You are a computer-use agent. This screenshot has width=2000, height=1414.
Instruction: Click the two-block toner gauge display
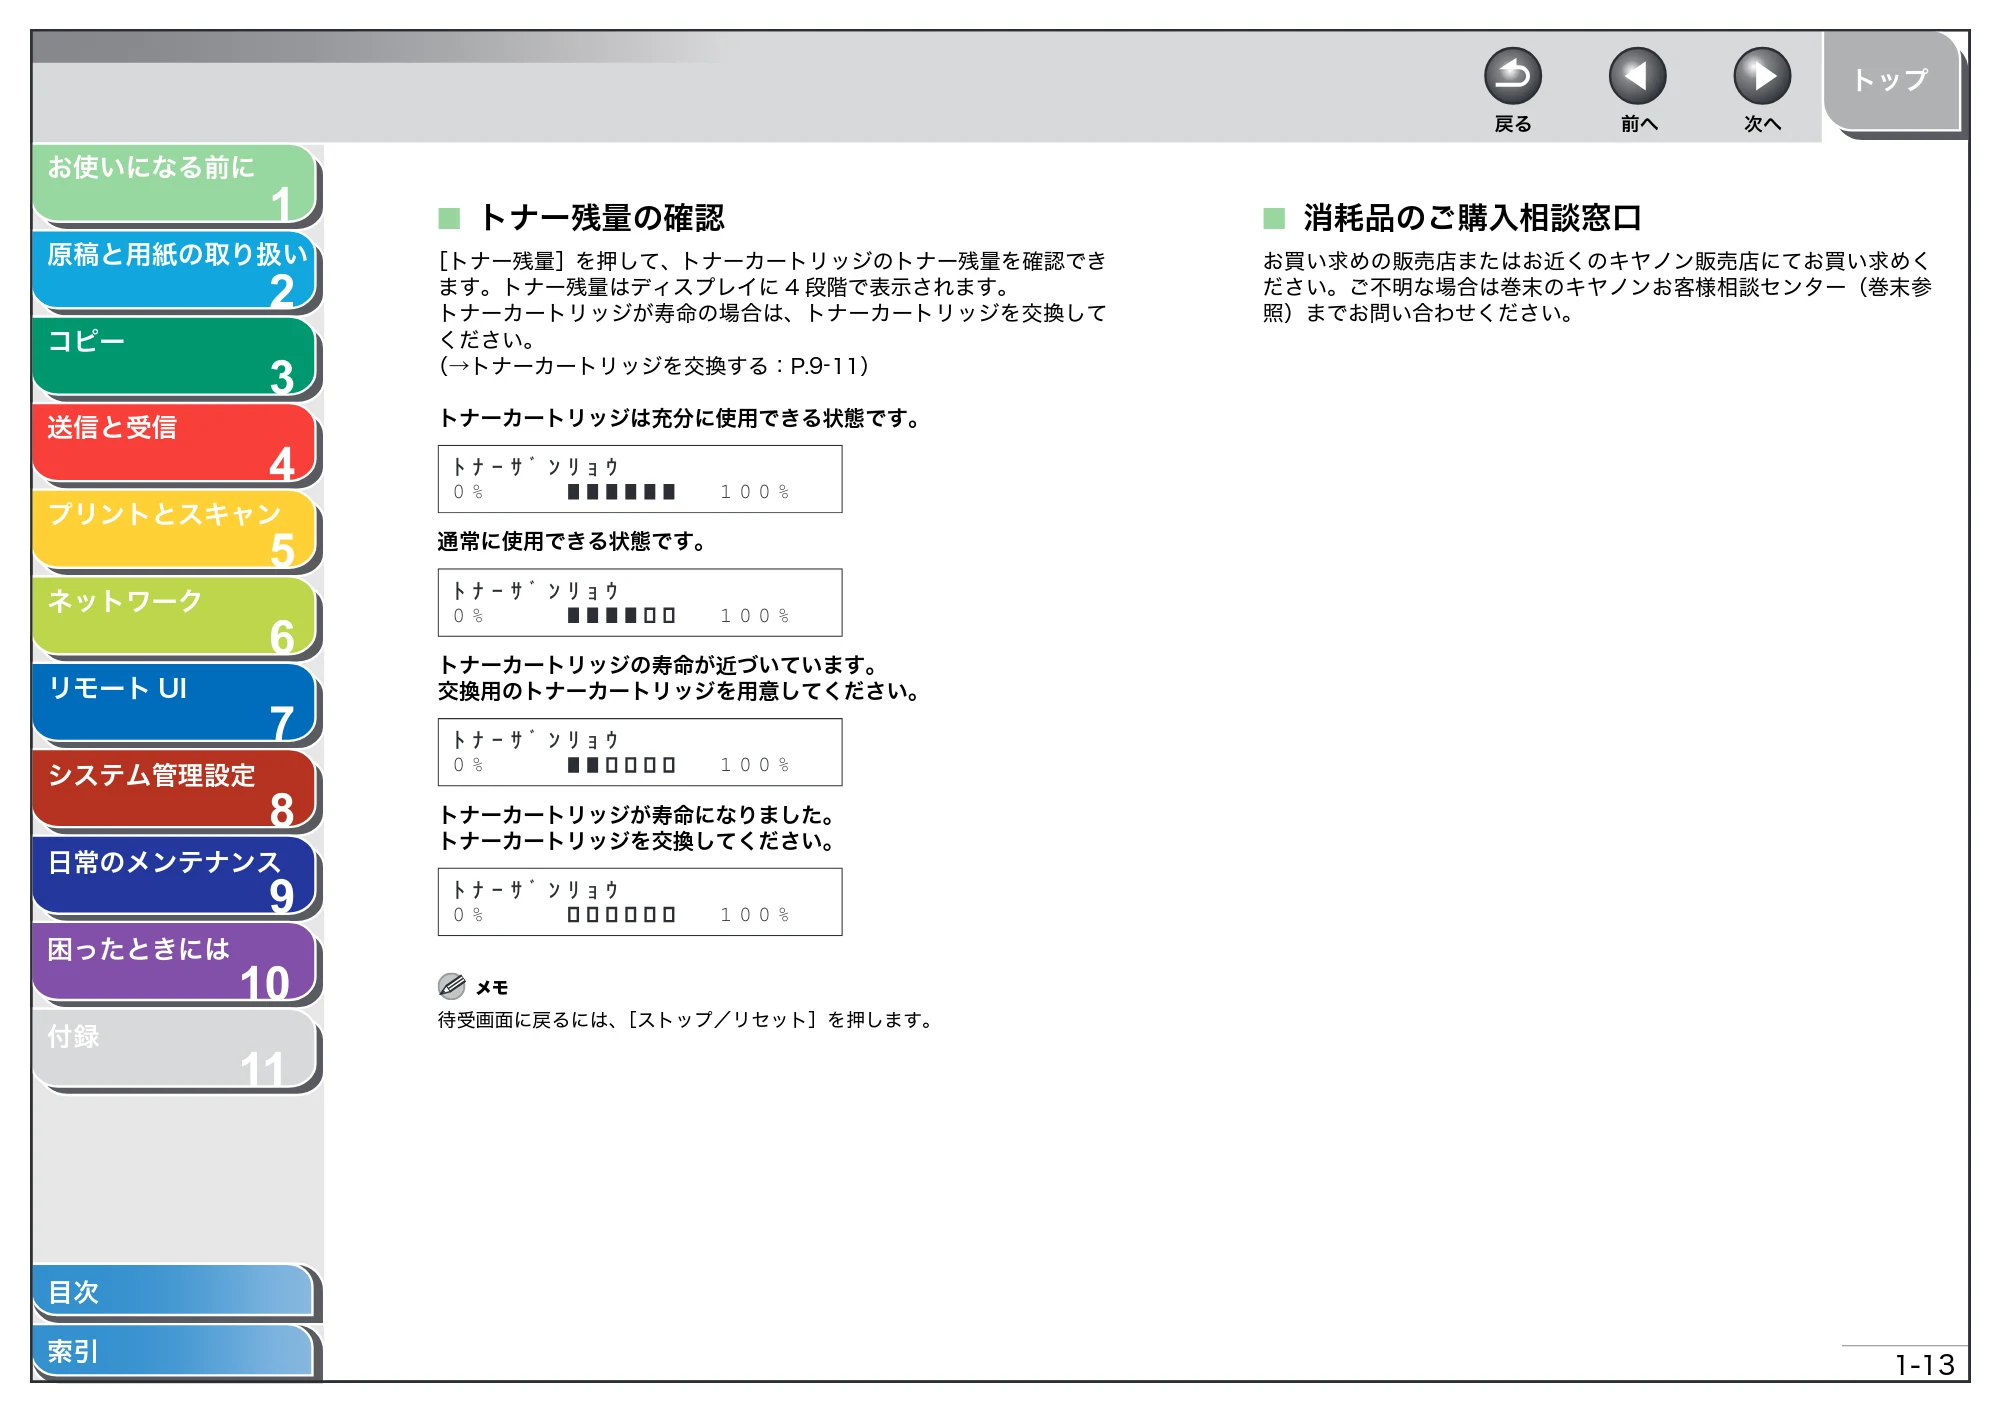(640, 752)
